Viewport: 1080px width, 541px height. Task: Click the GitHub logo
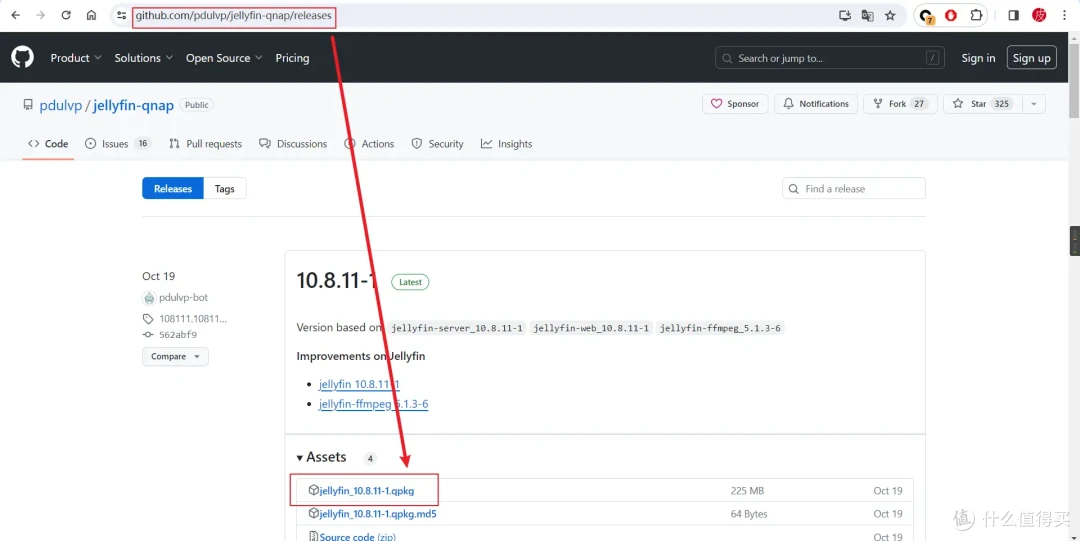pos(22,57)
